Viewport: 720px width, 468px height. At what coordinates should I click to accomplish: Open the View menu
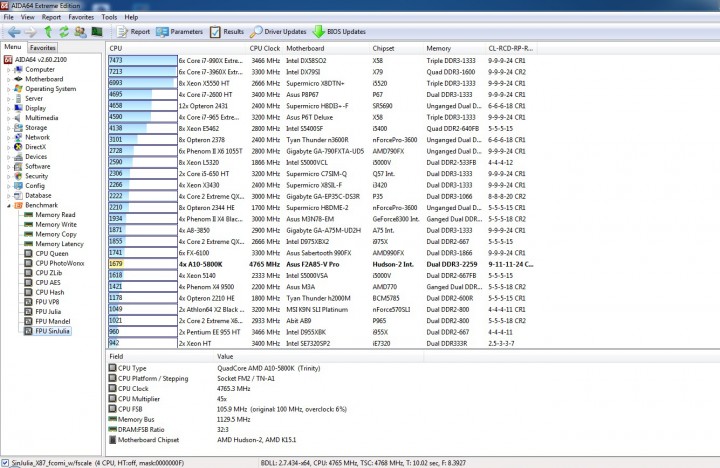click(x=28, y=17)
